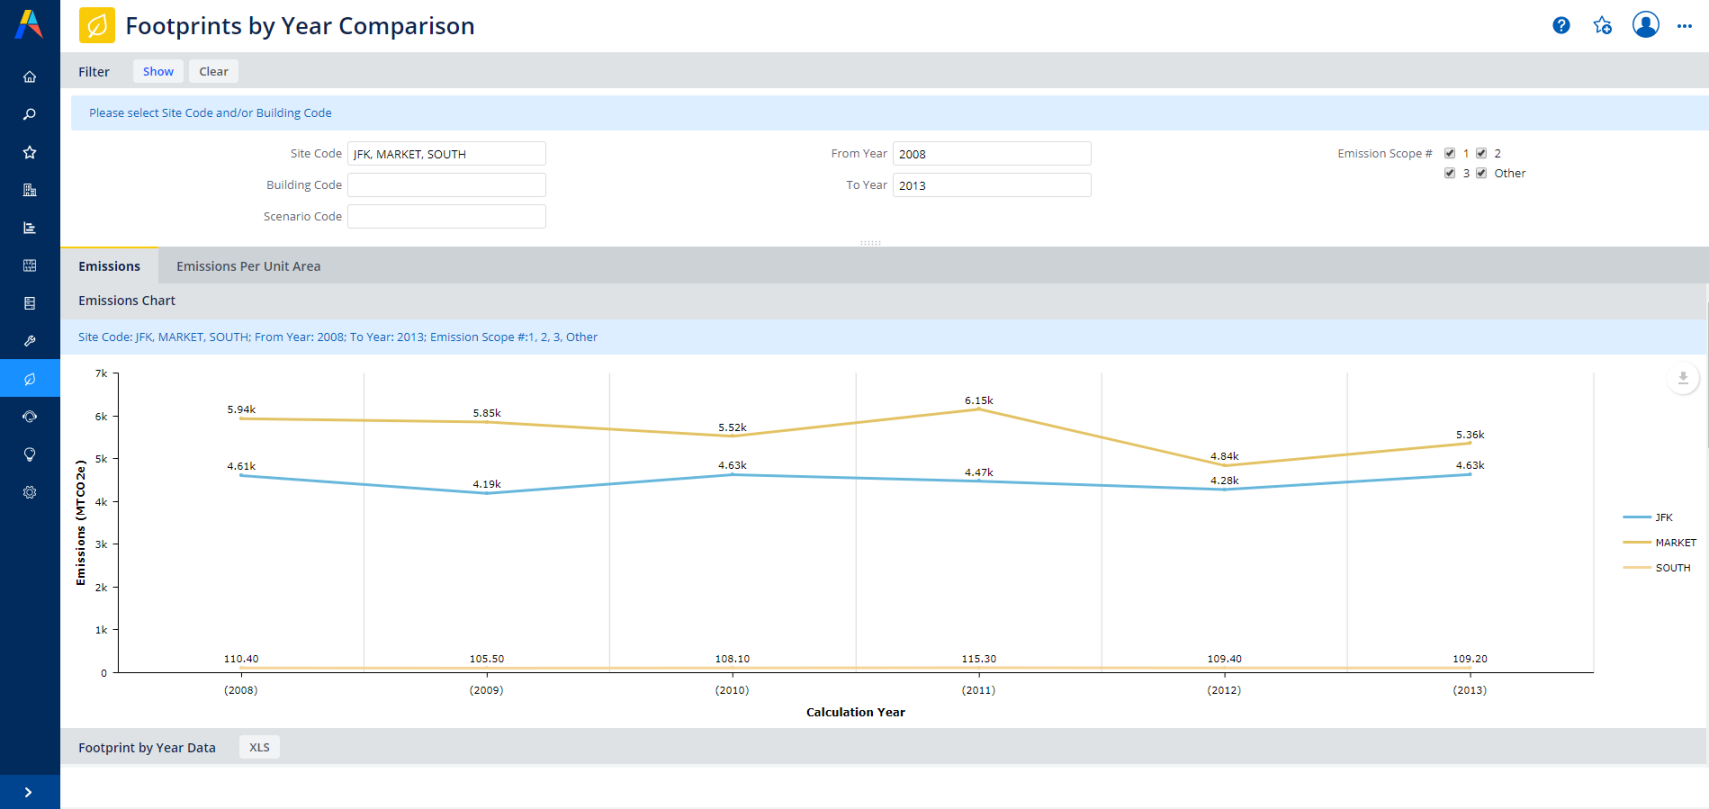This screenshot has width=1709, height=809.
Task: Select the Emissions tab
Action: click(109, 266)
